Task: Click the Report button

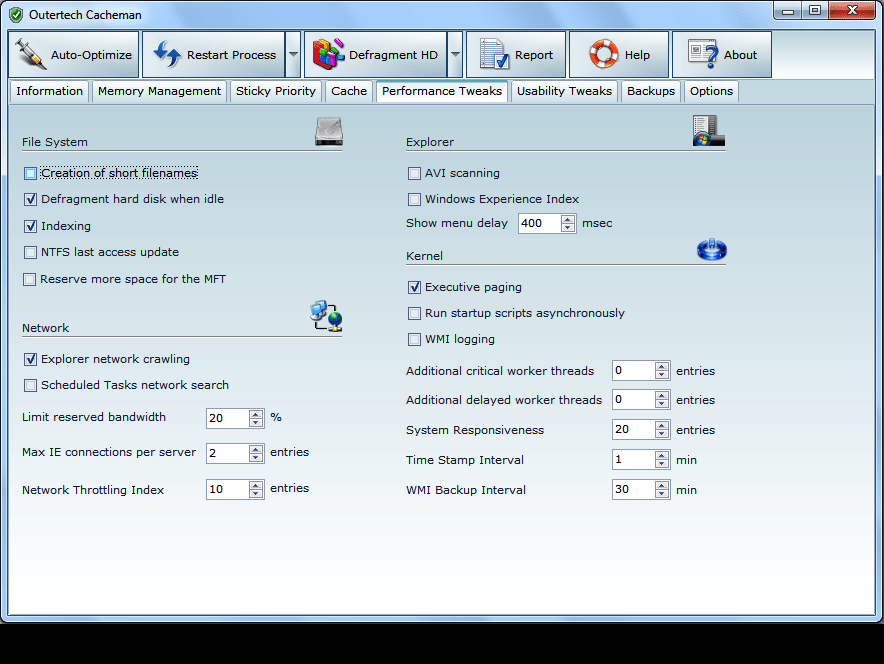Action: 516,55
